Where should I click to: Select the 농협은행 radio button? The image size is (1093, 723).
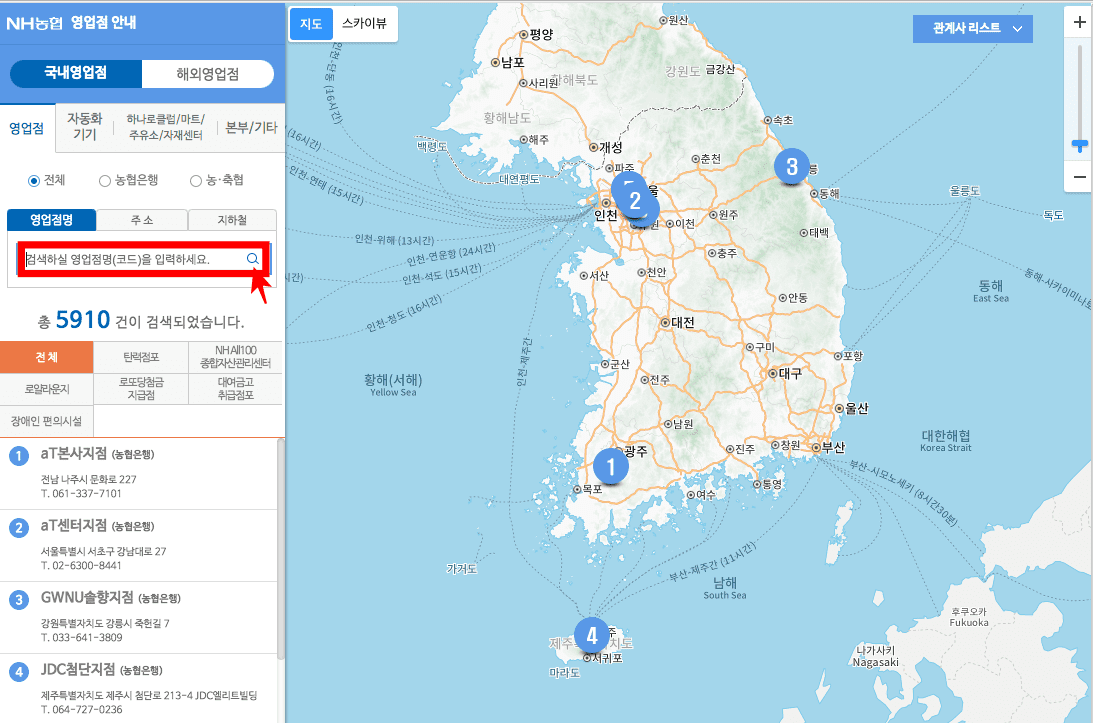[x=105, y=181]
